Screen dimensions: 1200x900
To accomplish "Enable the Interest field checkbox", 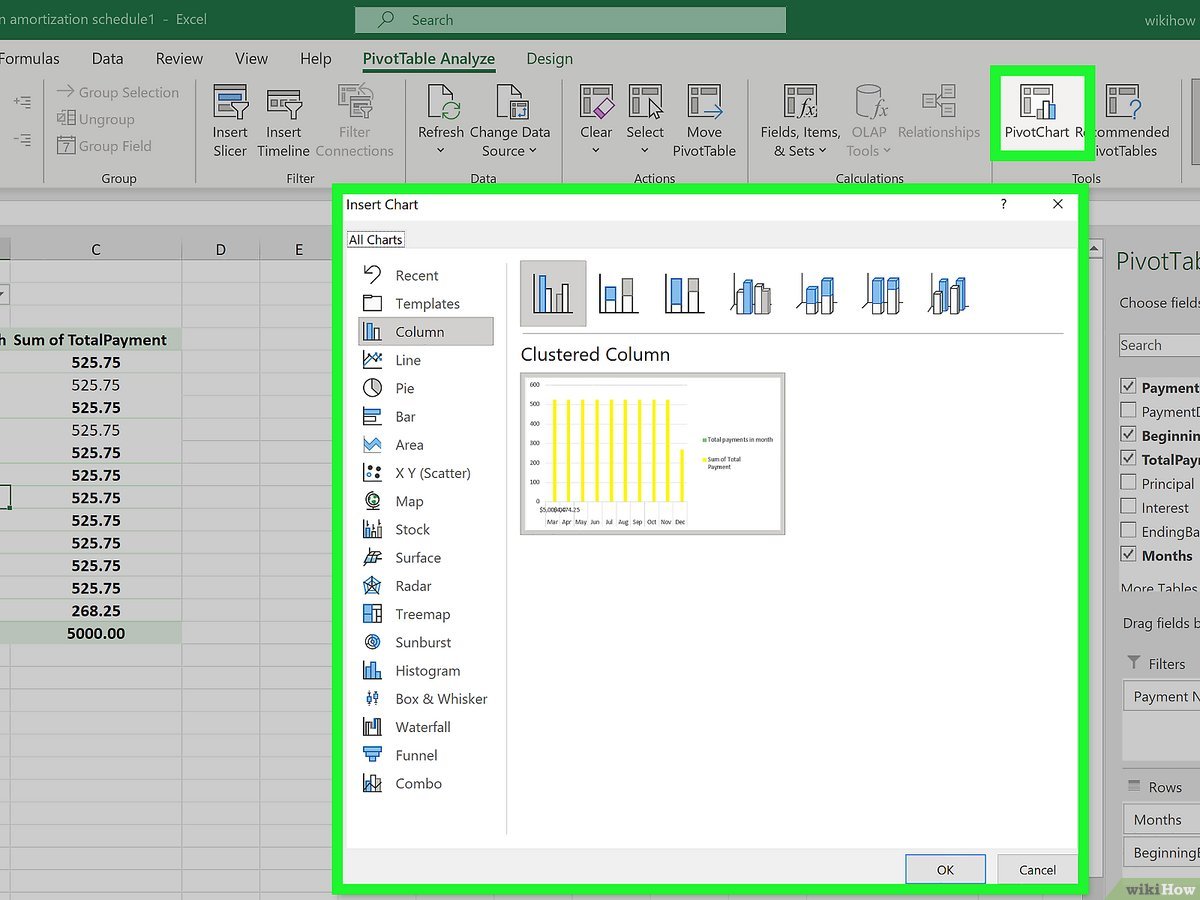I will (1129, 507).
